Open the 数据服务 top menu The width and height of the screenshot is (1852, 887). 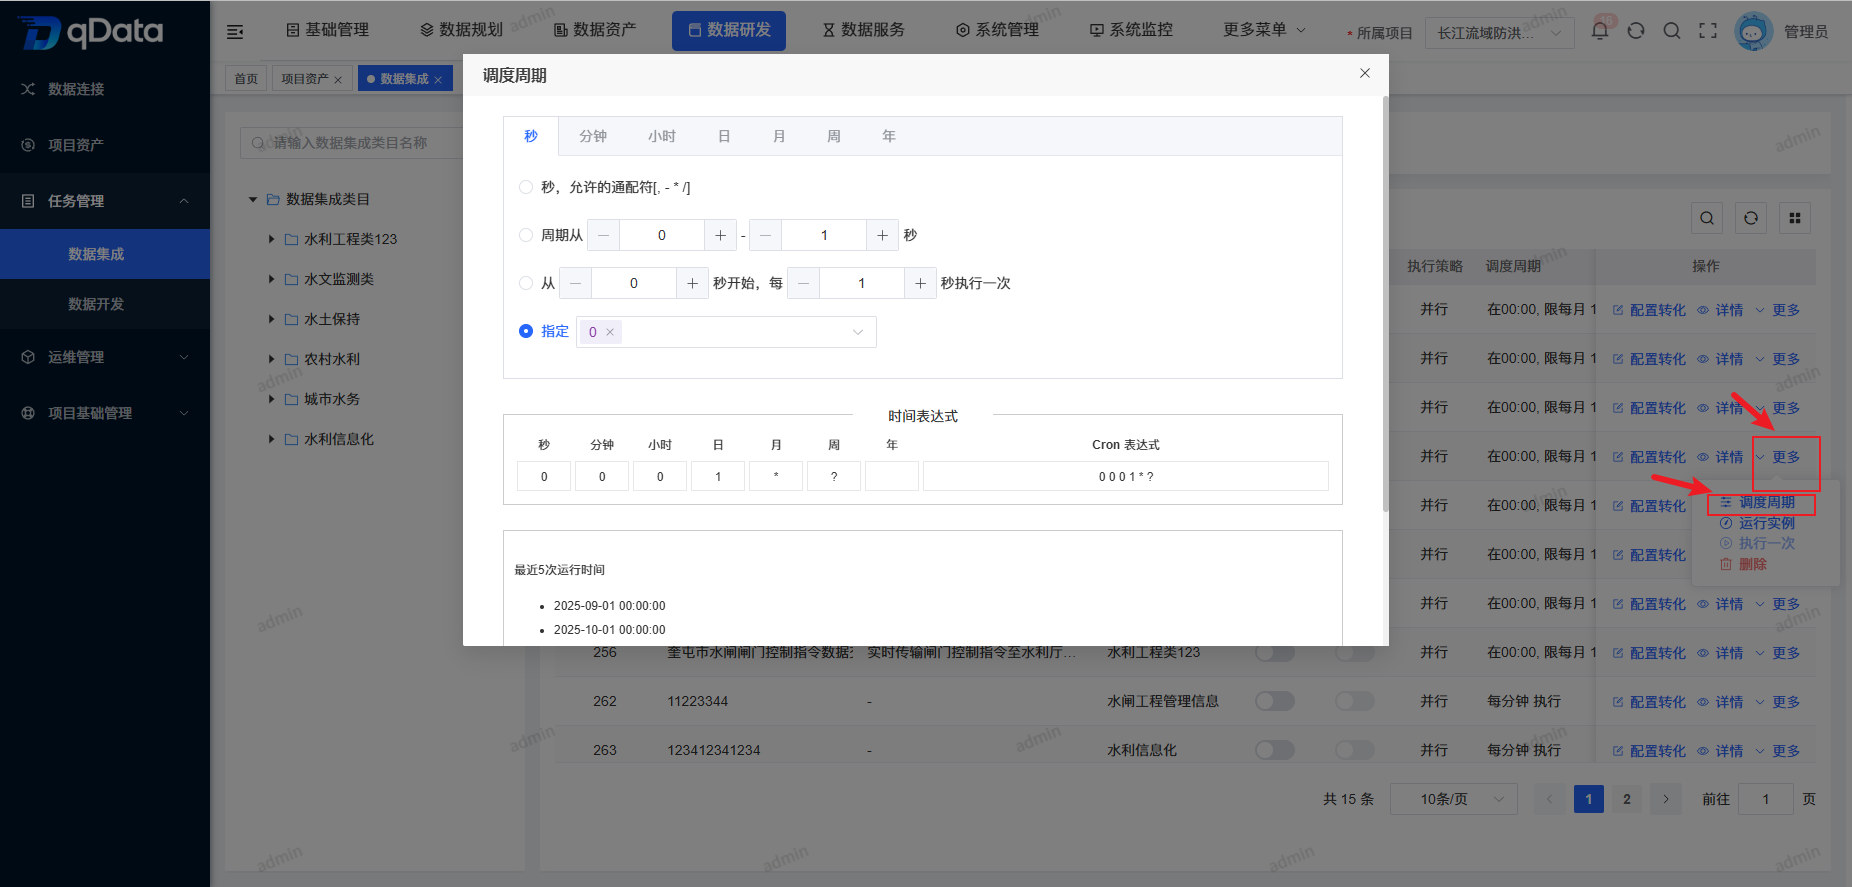tap(863, 30)
